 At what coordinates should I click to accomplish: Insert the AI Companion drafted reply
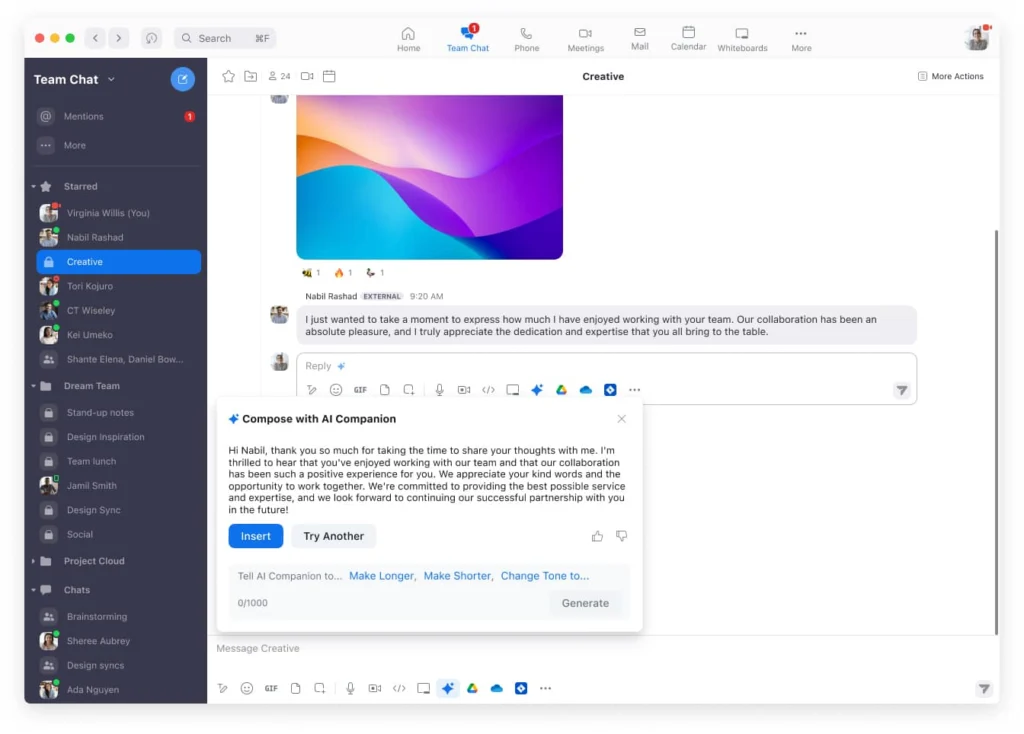[255, 536]
